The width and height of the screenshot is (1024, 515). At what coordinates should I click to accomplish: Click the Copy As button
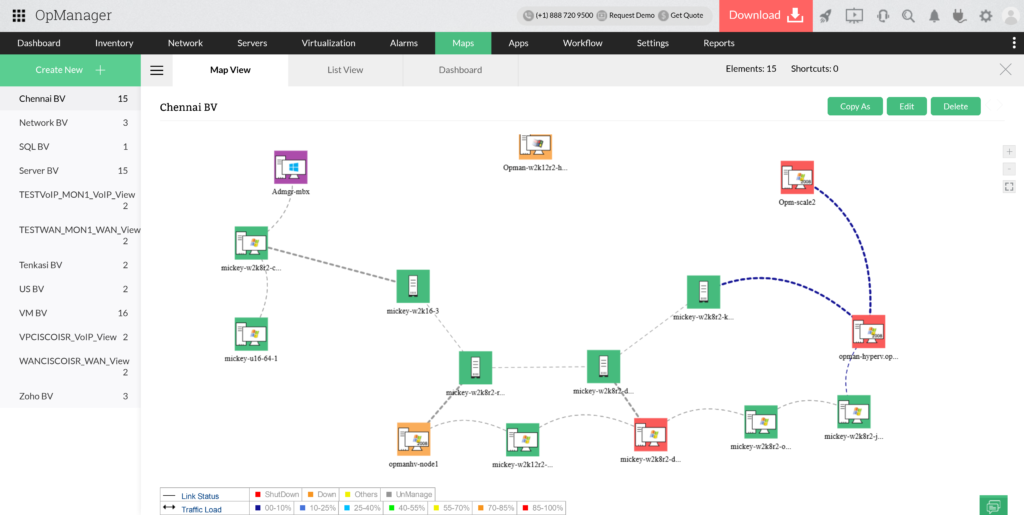point(854,106)
